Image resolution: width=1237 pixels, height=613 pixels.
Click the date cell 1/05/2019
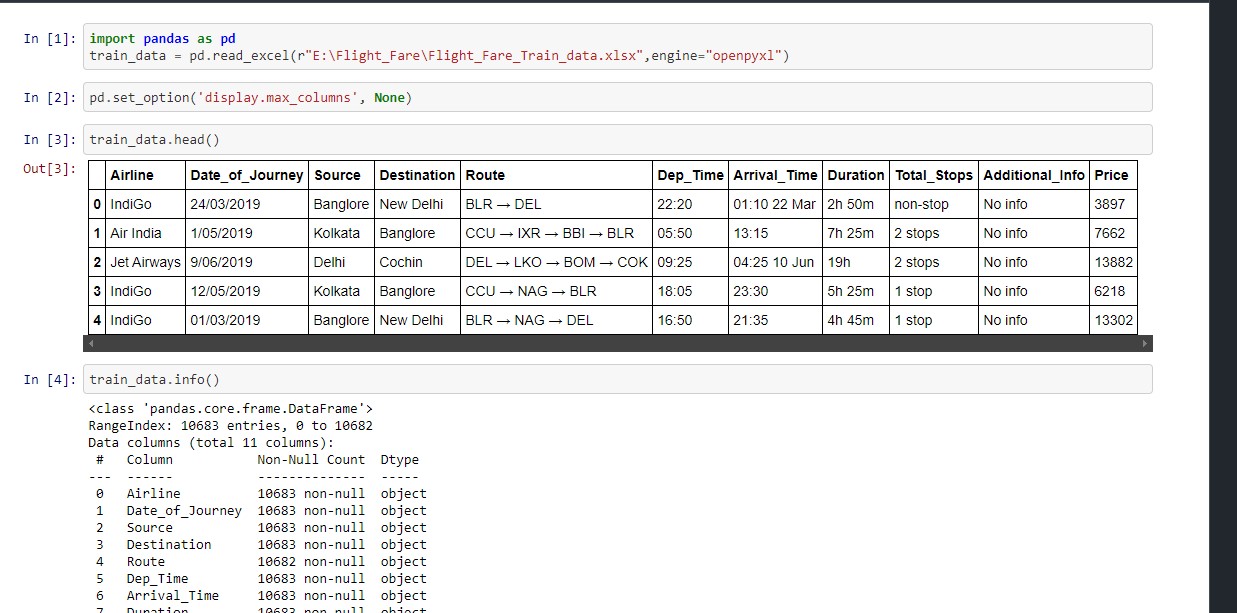click(x=247, y=233)
